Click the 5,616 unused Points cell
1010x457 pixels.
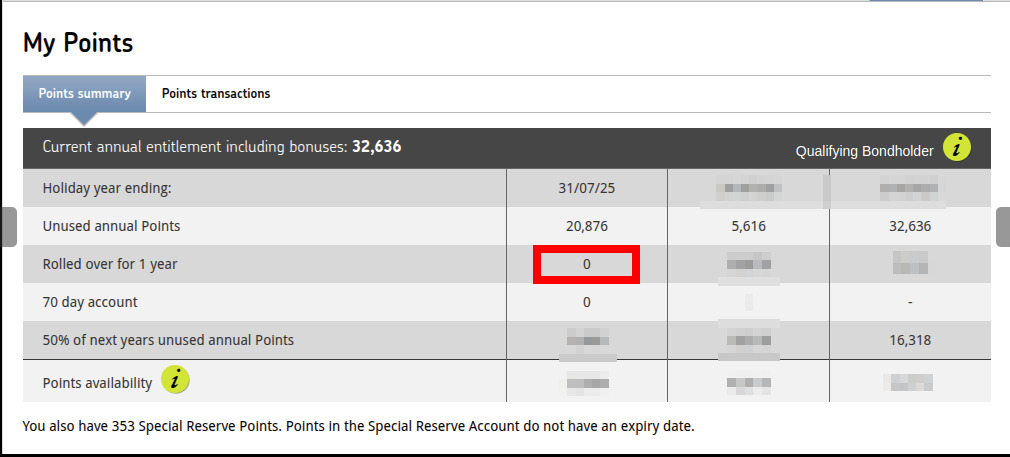coord(748,226)
